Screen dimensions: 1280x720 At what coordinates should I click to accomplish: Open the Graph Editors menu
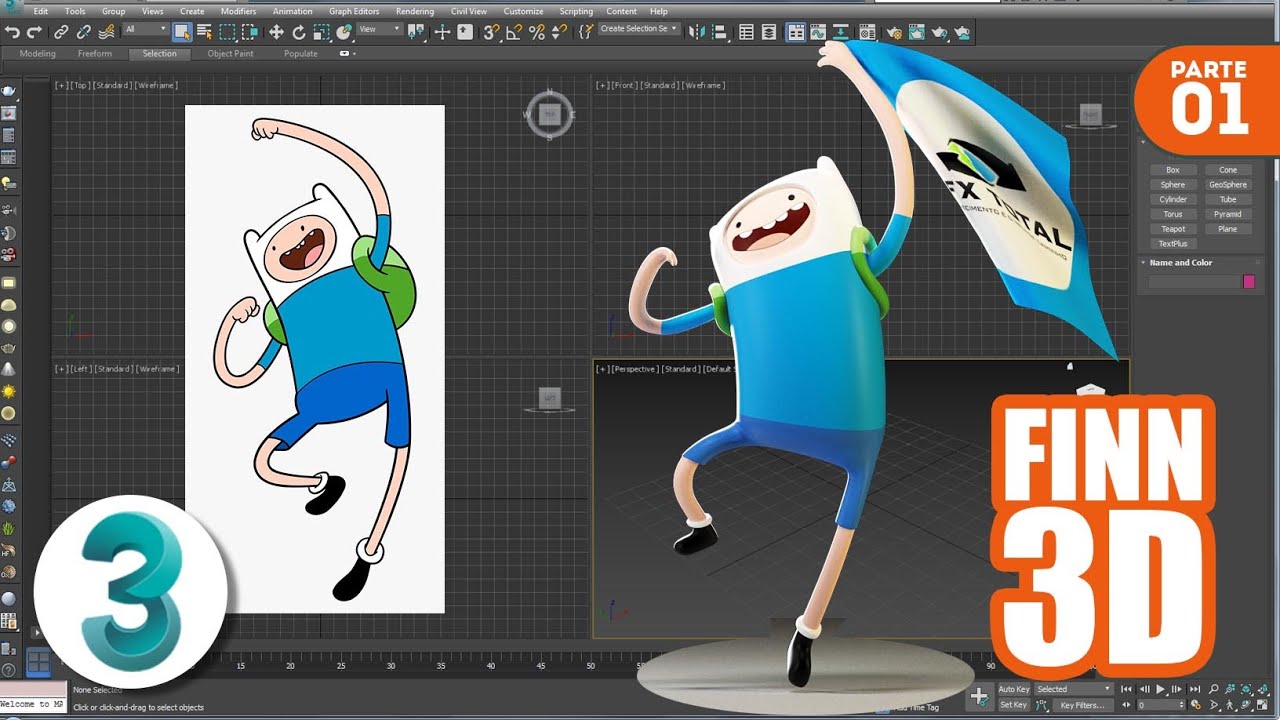click(354, 11)
